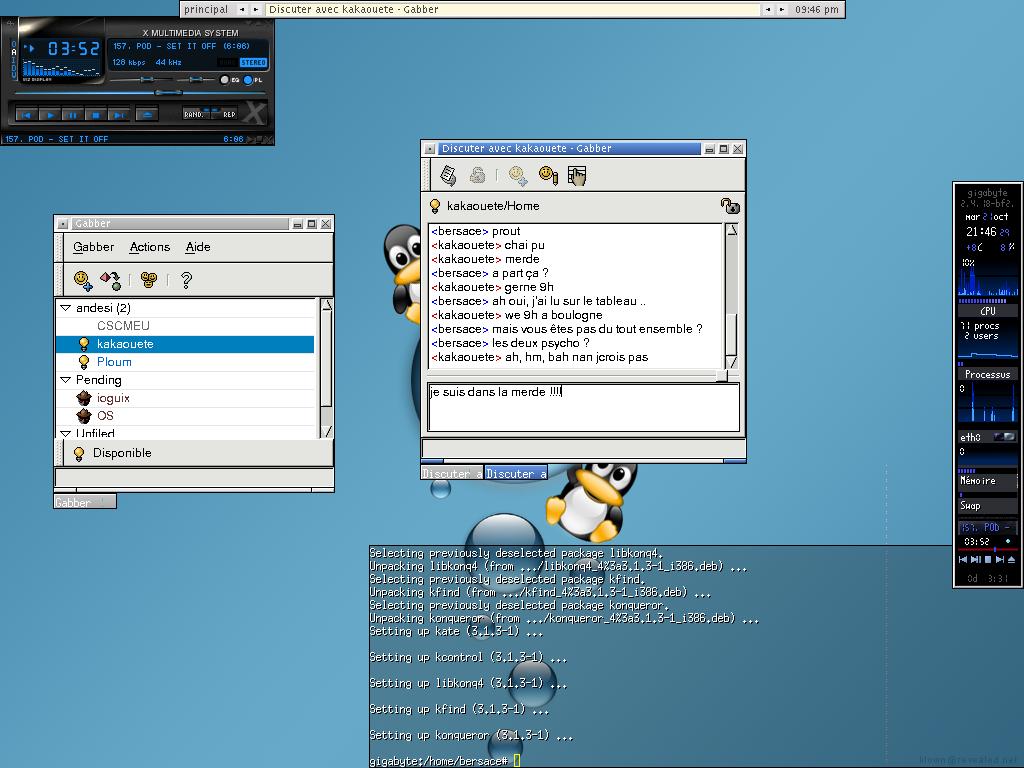Open the Actions menu in Gabber window

150,247
